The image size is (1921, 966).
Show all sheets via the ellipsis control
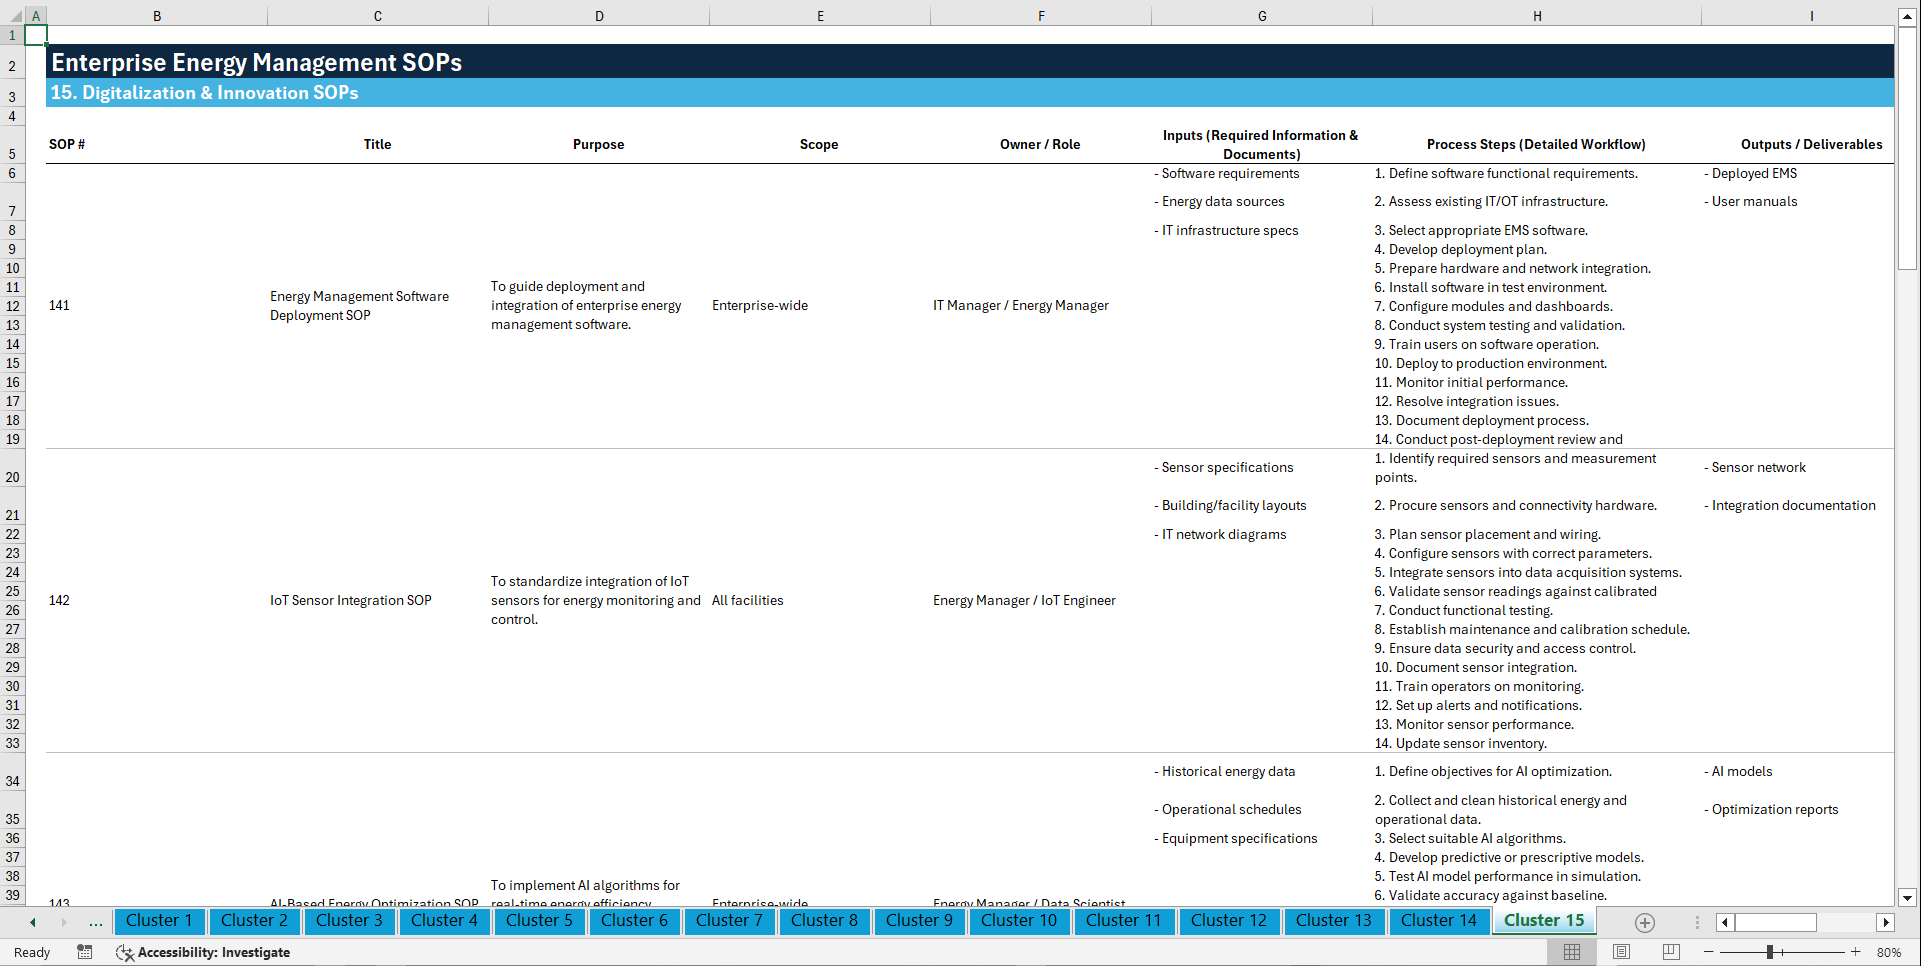95,922
